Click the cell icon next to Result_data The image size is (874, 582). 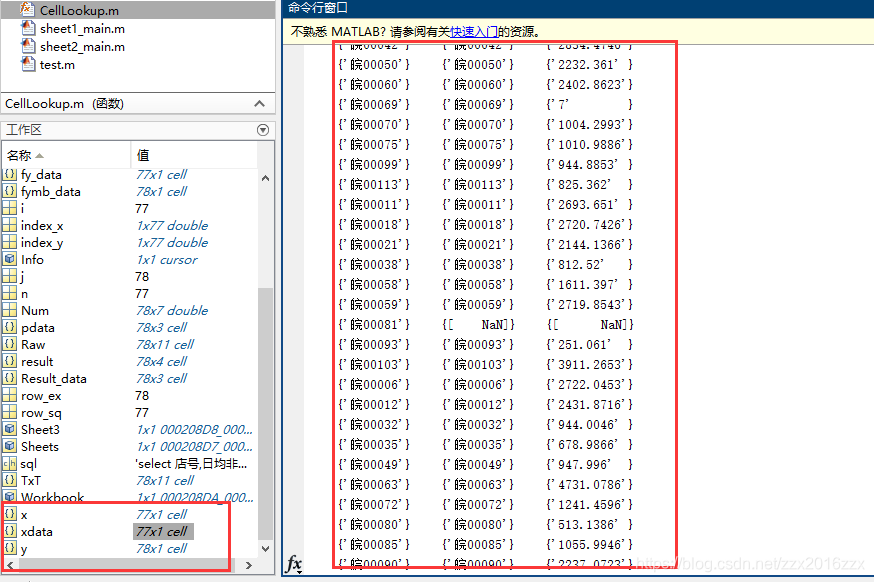[10, 378]
